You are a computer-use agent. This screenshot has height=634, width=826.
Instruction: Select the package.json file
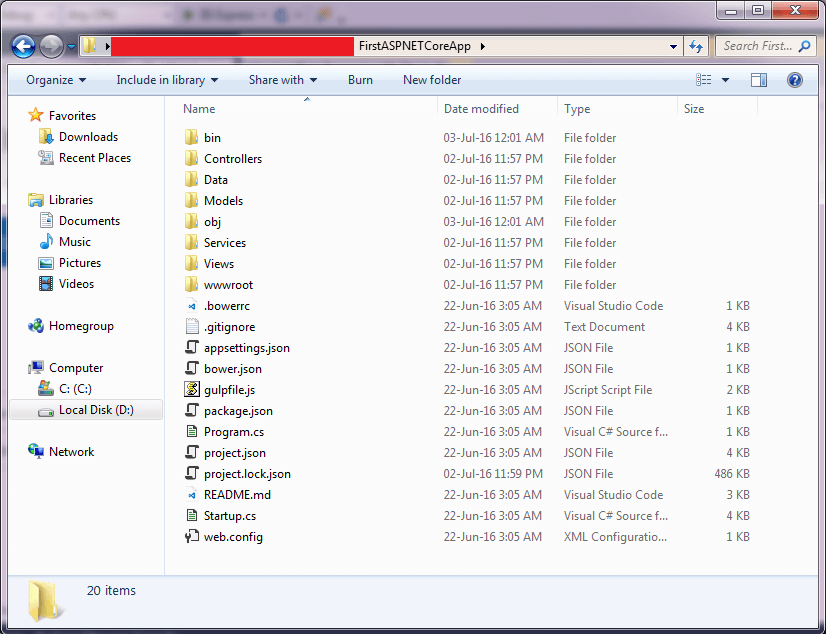coord(238,411)
